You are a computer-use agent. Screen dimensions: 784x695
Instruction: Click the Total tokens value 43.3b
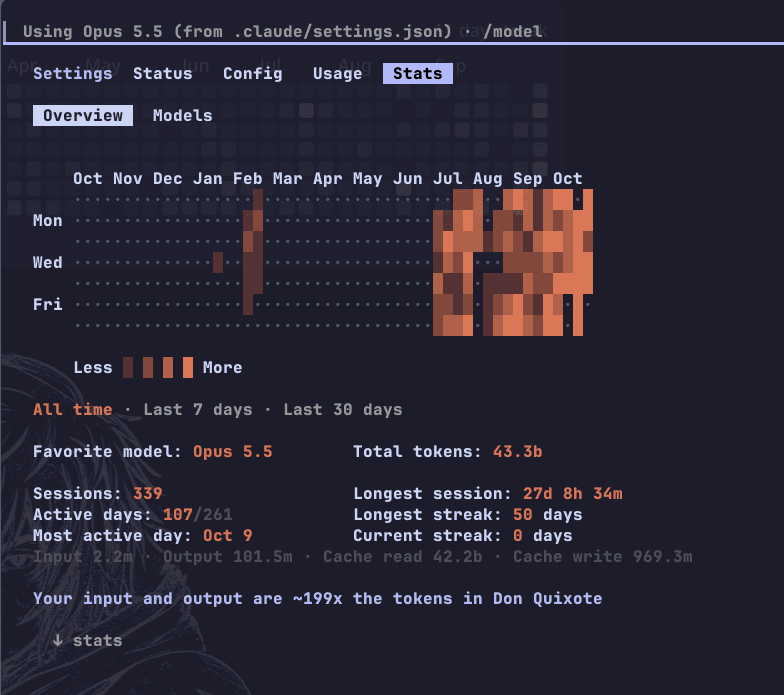[x=518, y=452]
